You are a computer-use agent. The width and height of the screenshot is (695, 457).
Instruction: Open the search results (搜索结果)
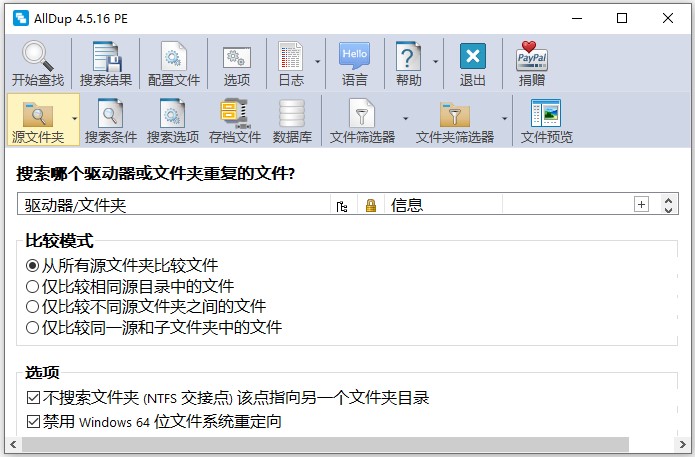pos(105,63)
